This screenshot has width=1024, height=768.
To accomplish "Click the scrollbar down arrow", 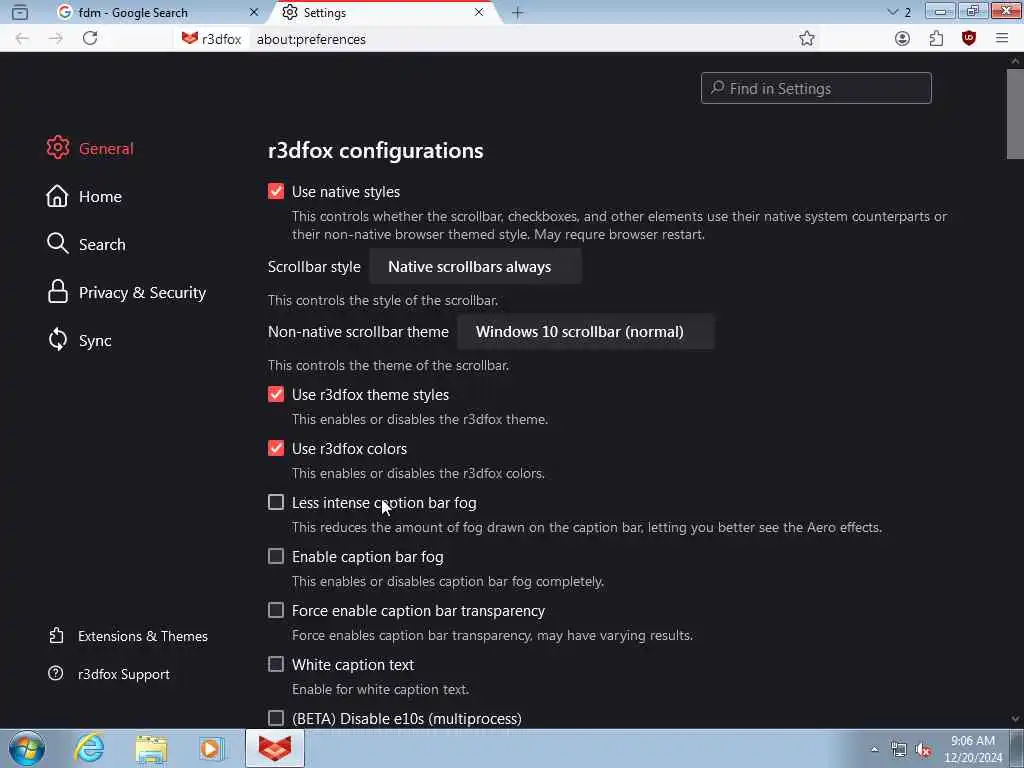I will [1015, 719].
